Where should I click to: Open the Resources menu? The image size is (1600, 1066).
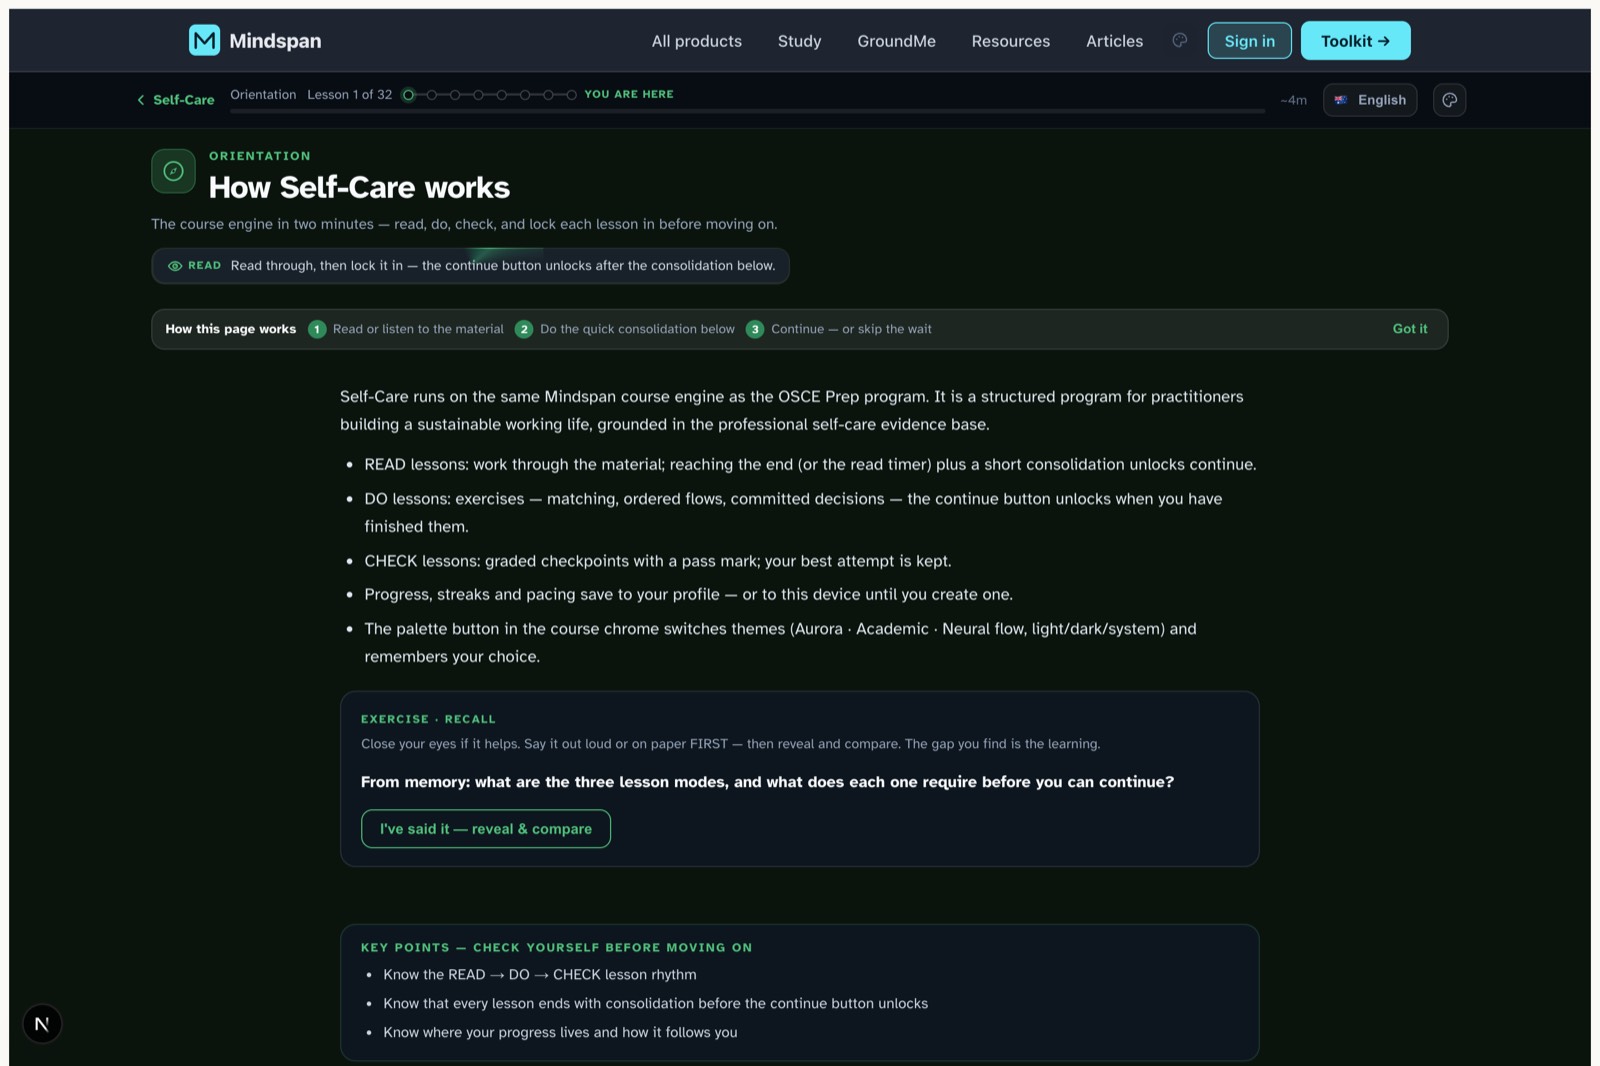click(x=1011, y=41)
